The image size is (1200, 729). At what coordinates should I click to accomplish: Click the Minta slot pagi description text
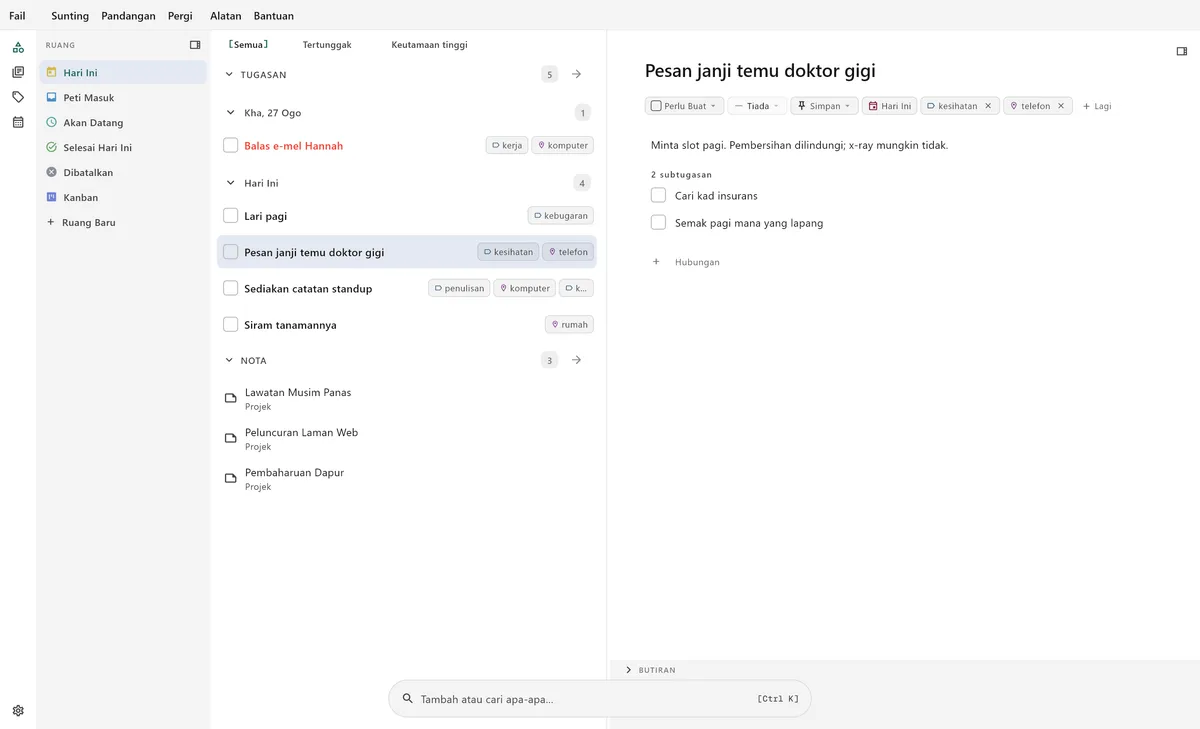click(x=799, y=145)
